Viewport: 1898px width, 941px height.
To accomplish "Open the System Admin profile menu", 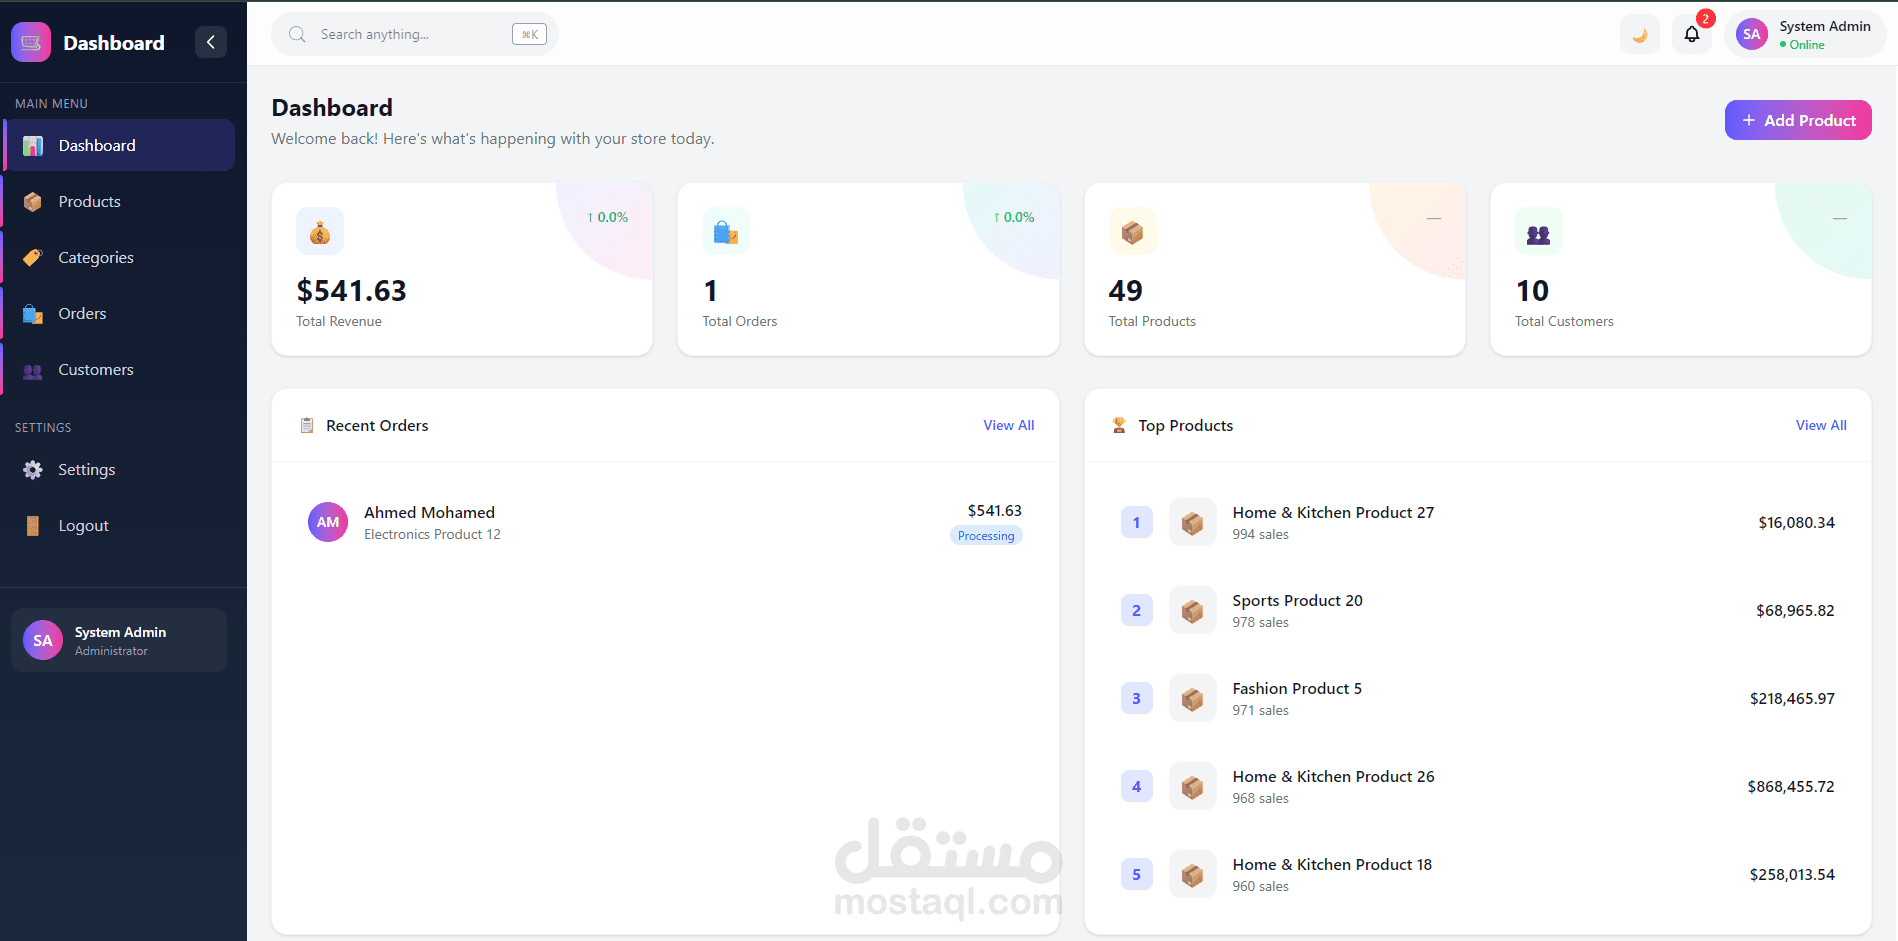I will pyautogui.click(x=1805, y=34).
